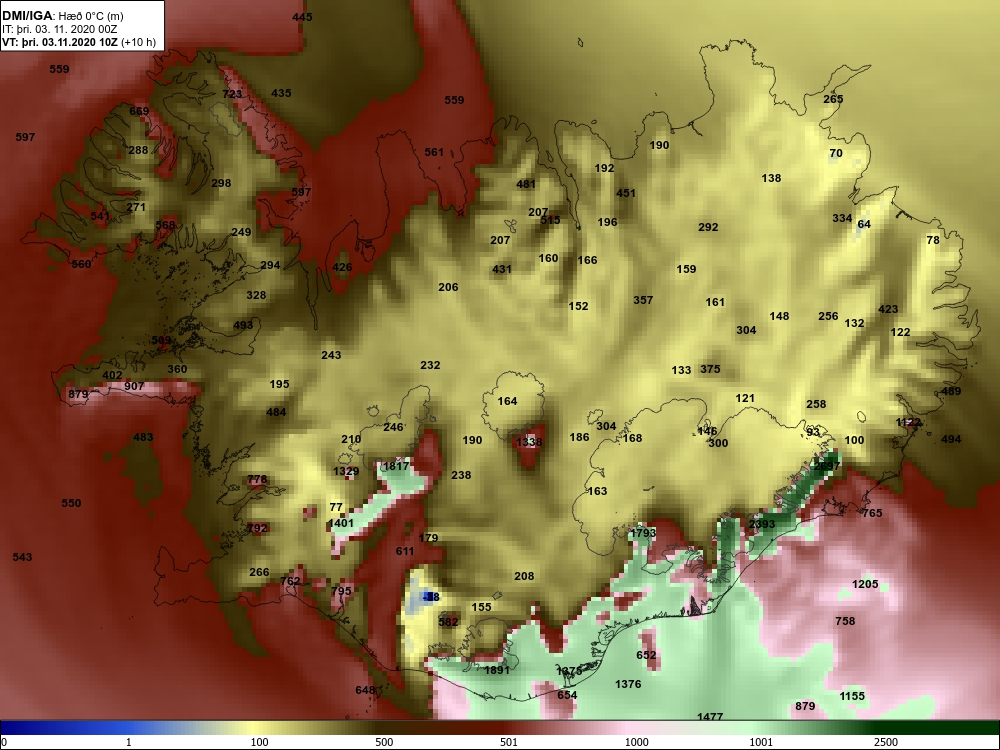Click the map value '1205'
This screenshot has width=1000, height=750.
point(865,584)
